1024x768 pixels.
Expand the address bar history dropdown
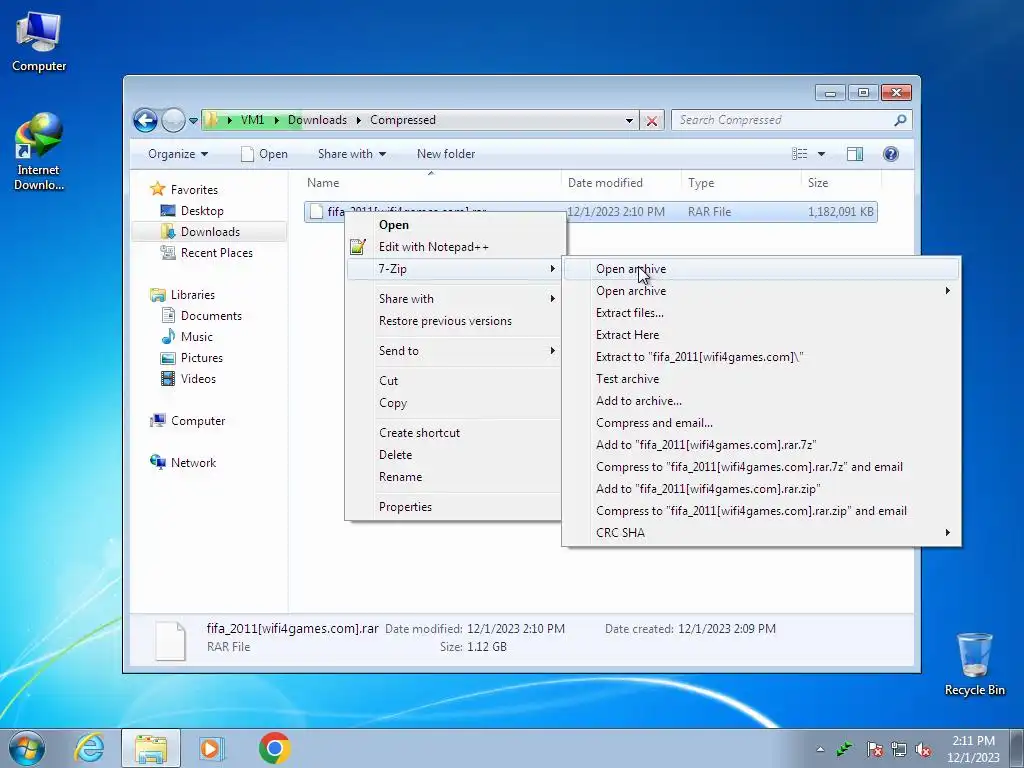pyautogui.click(x=629, y=121)
